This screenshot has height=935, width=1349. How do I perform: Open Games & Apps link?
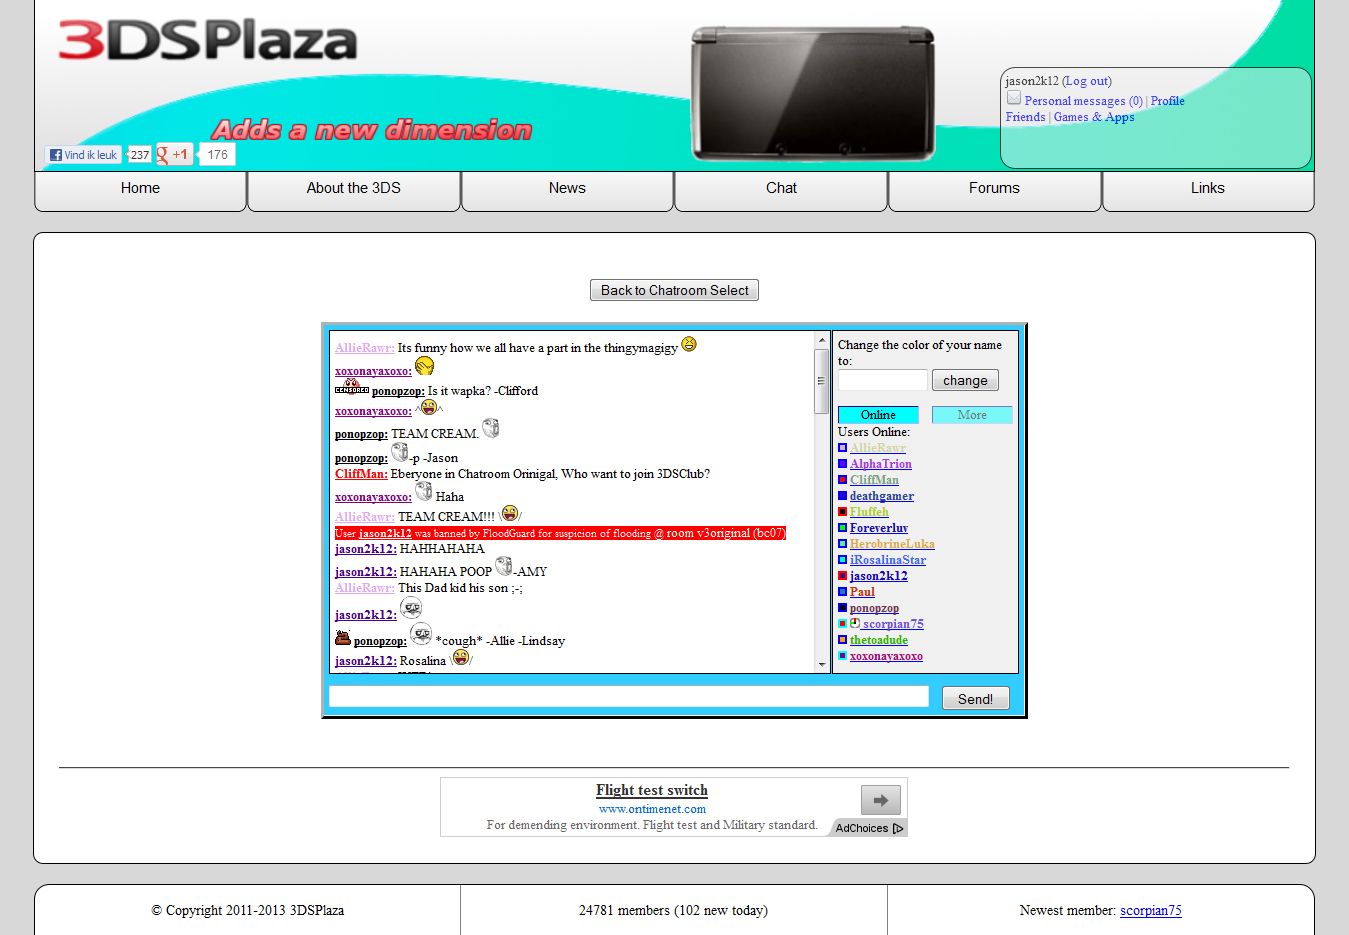[1094, 117]
